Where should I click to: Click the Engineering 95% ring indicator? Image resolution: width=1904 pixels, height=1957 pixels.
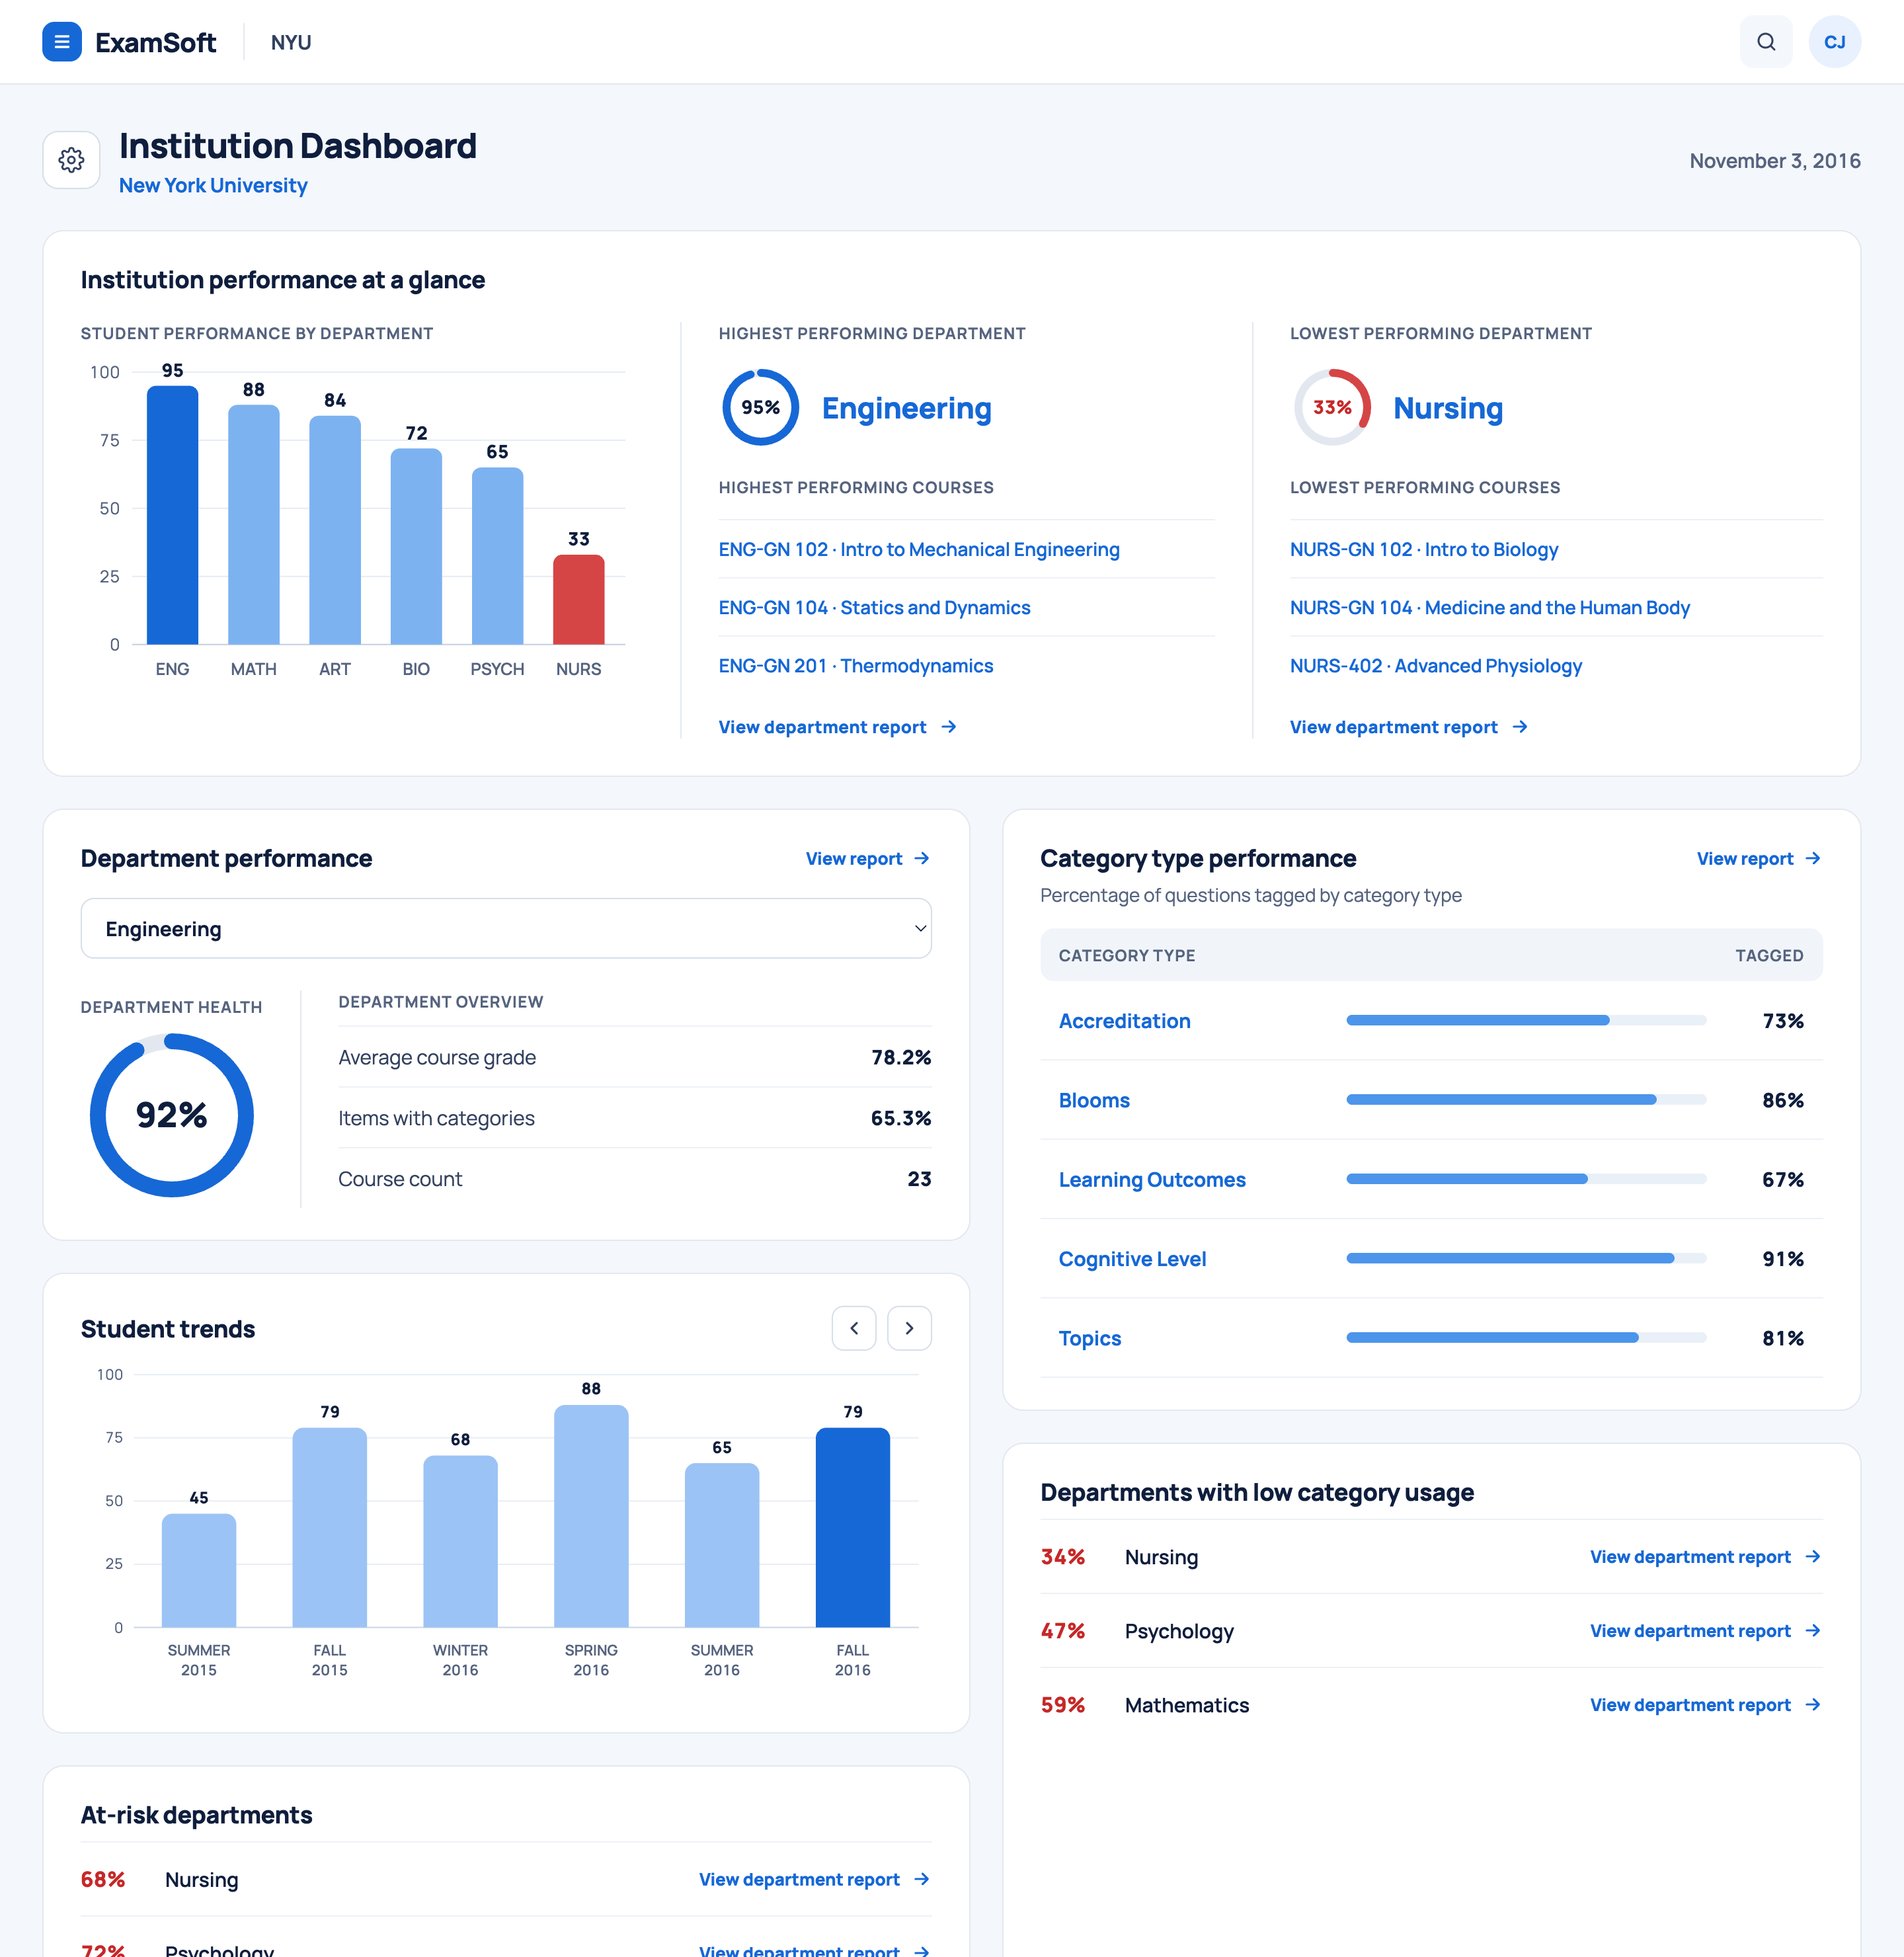(760, 407)
